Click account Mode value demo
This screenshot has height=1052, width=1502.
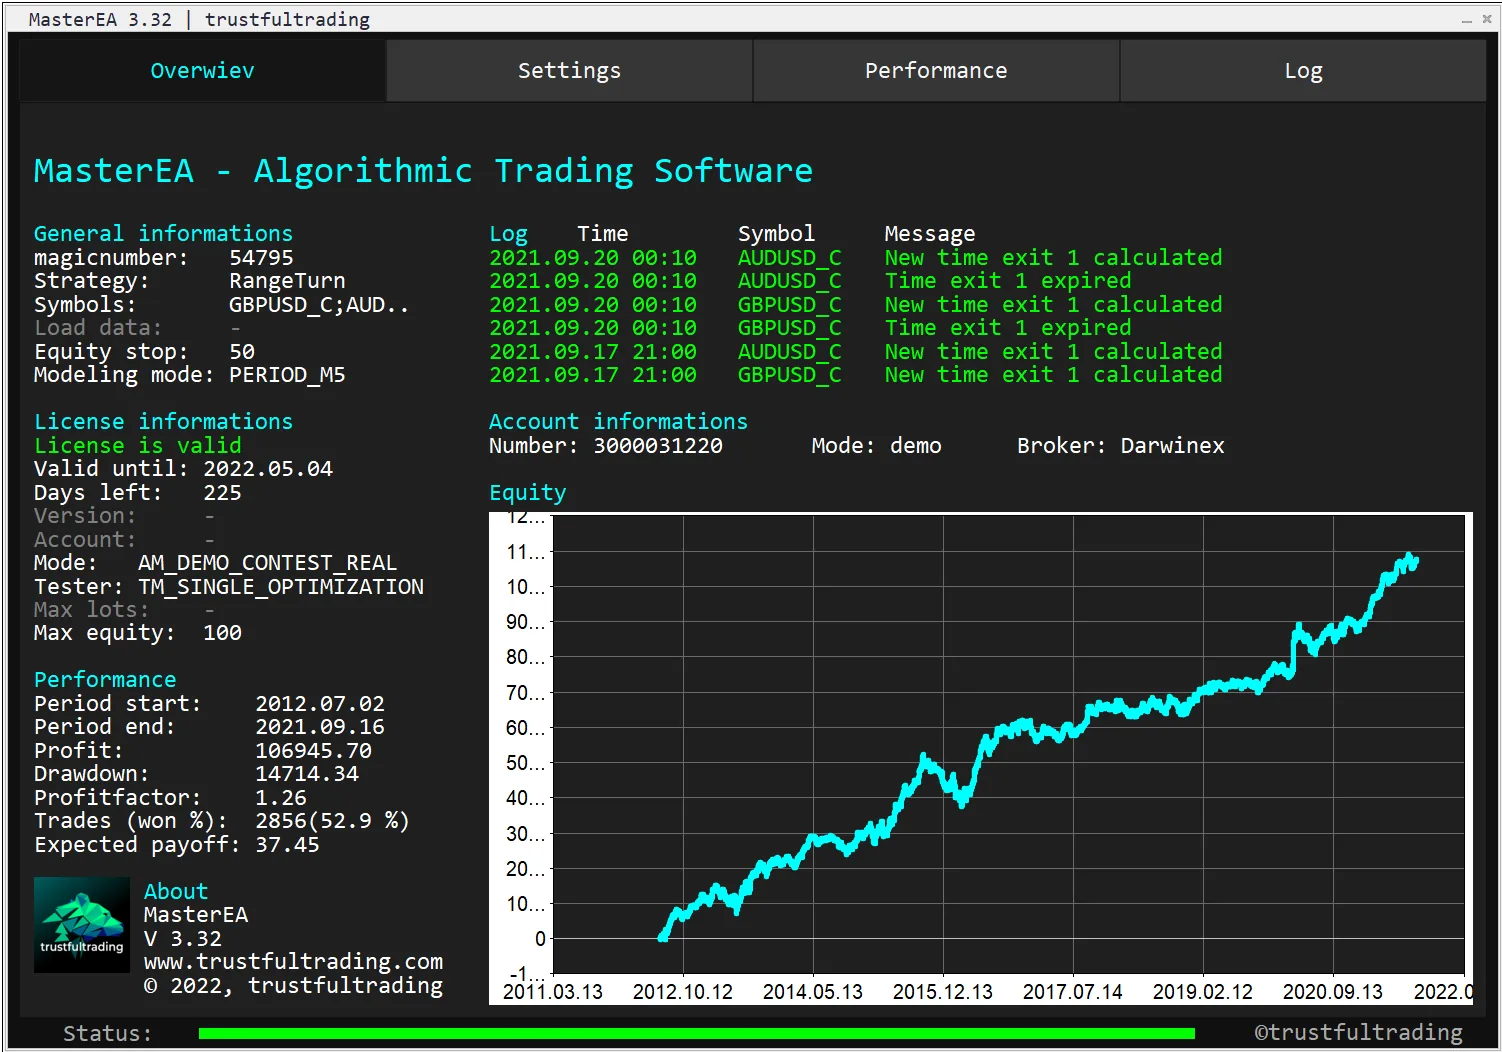(916, 446)
